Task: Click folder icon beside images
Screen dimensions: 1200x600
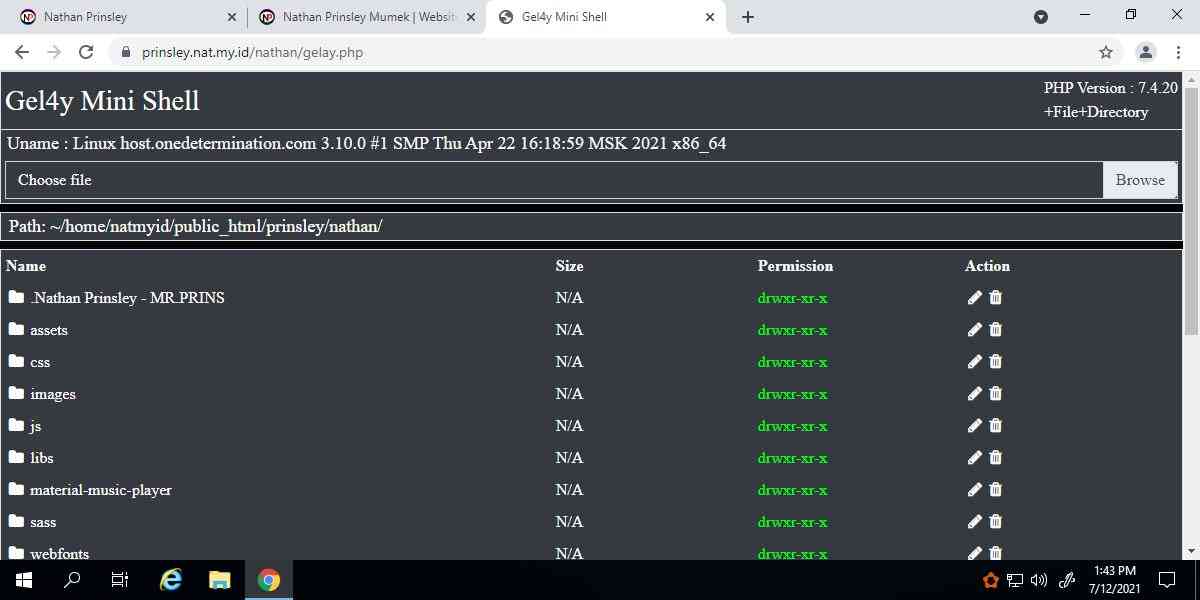Action: tap(16, 393)
